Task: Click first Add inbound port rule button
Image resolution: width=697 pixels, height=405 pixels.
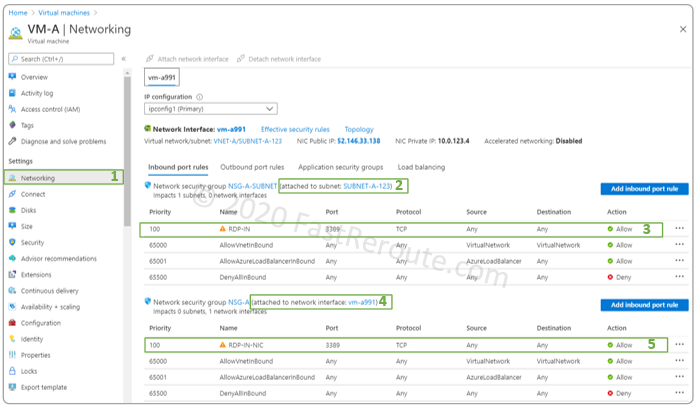Action: 645,189
